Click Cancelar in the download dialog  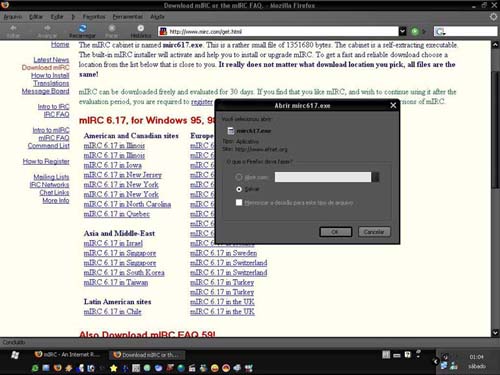(374, 232)
